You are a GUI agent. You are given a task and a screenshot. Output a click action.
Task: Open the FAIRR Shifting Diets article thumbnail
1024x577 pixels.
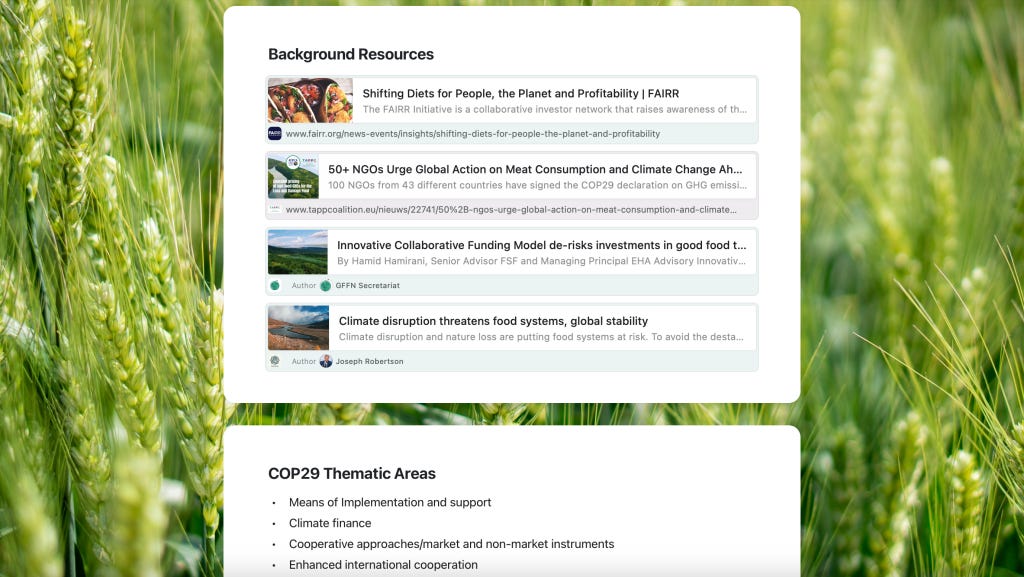pyautogui.click(x=310, y=101)
